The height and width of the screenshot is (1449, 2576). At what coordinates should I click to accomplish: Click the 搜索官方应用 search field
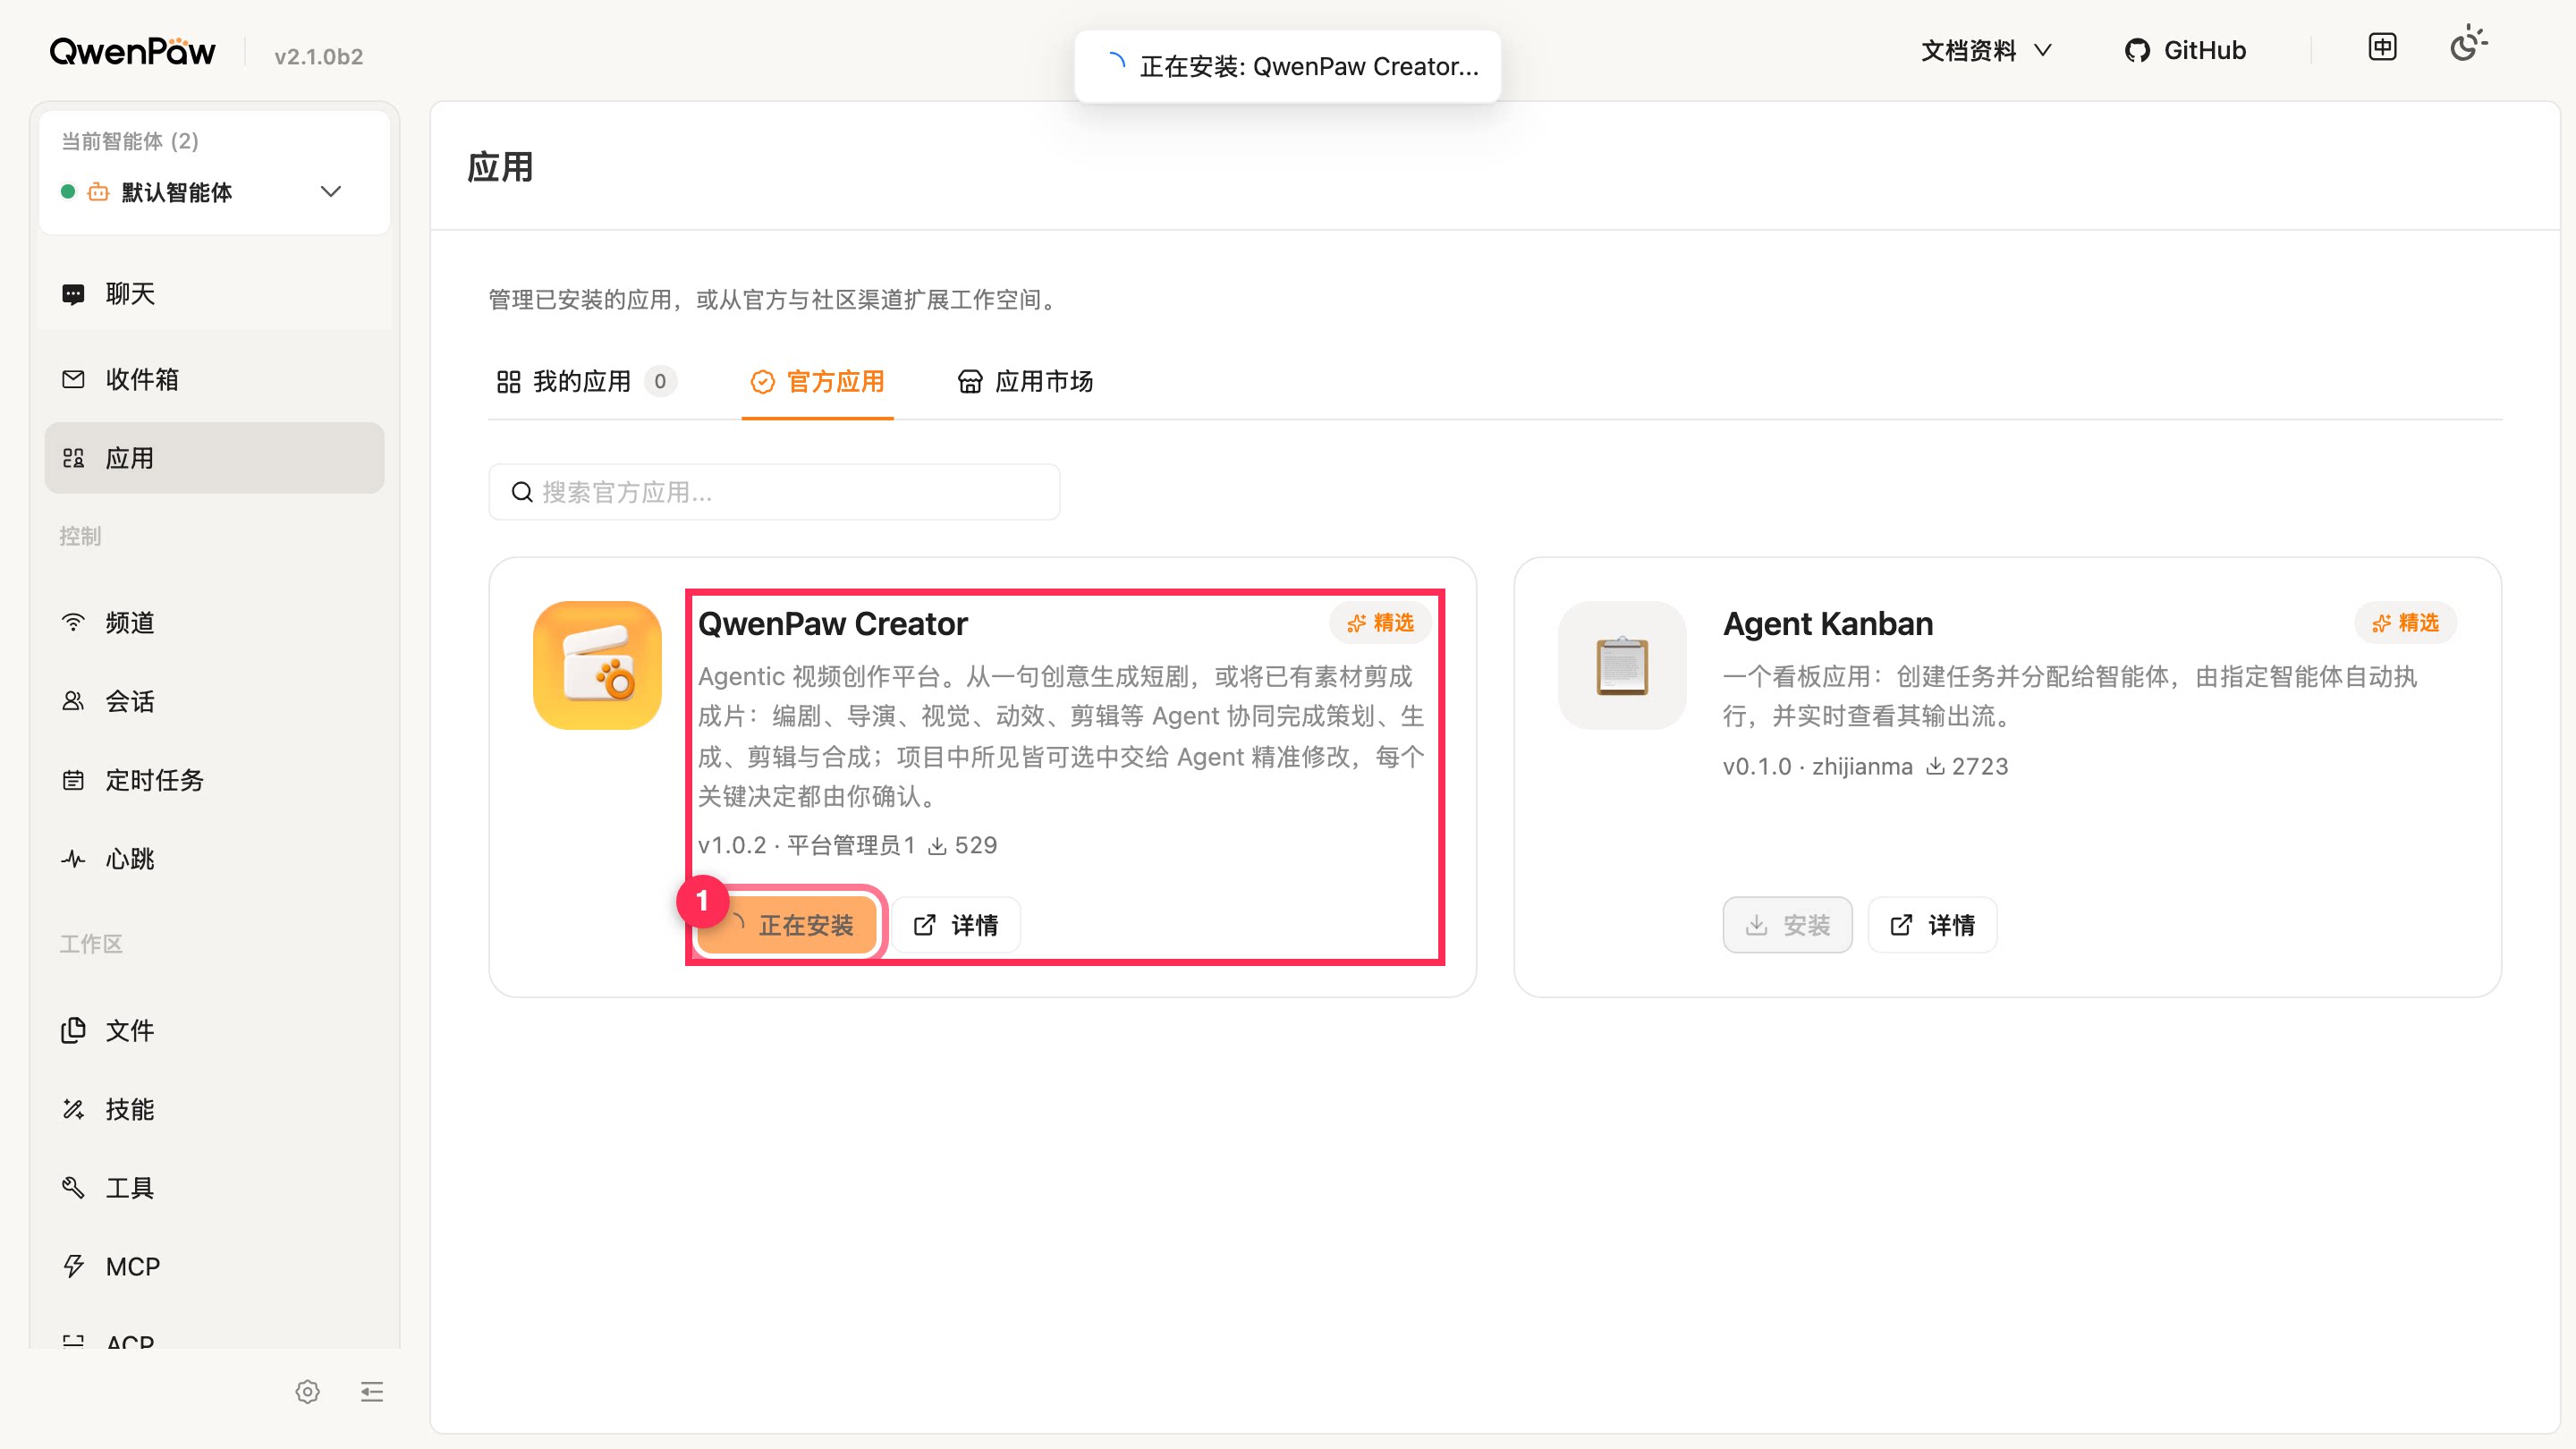click(x=774, y=492)
